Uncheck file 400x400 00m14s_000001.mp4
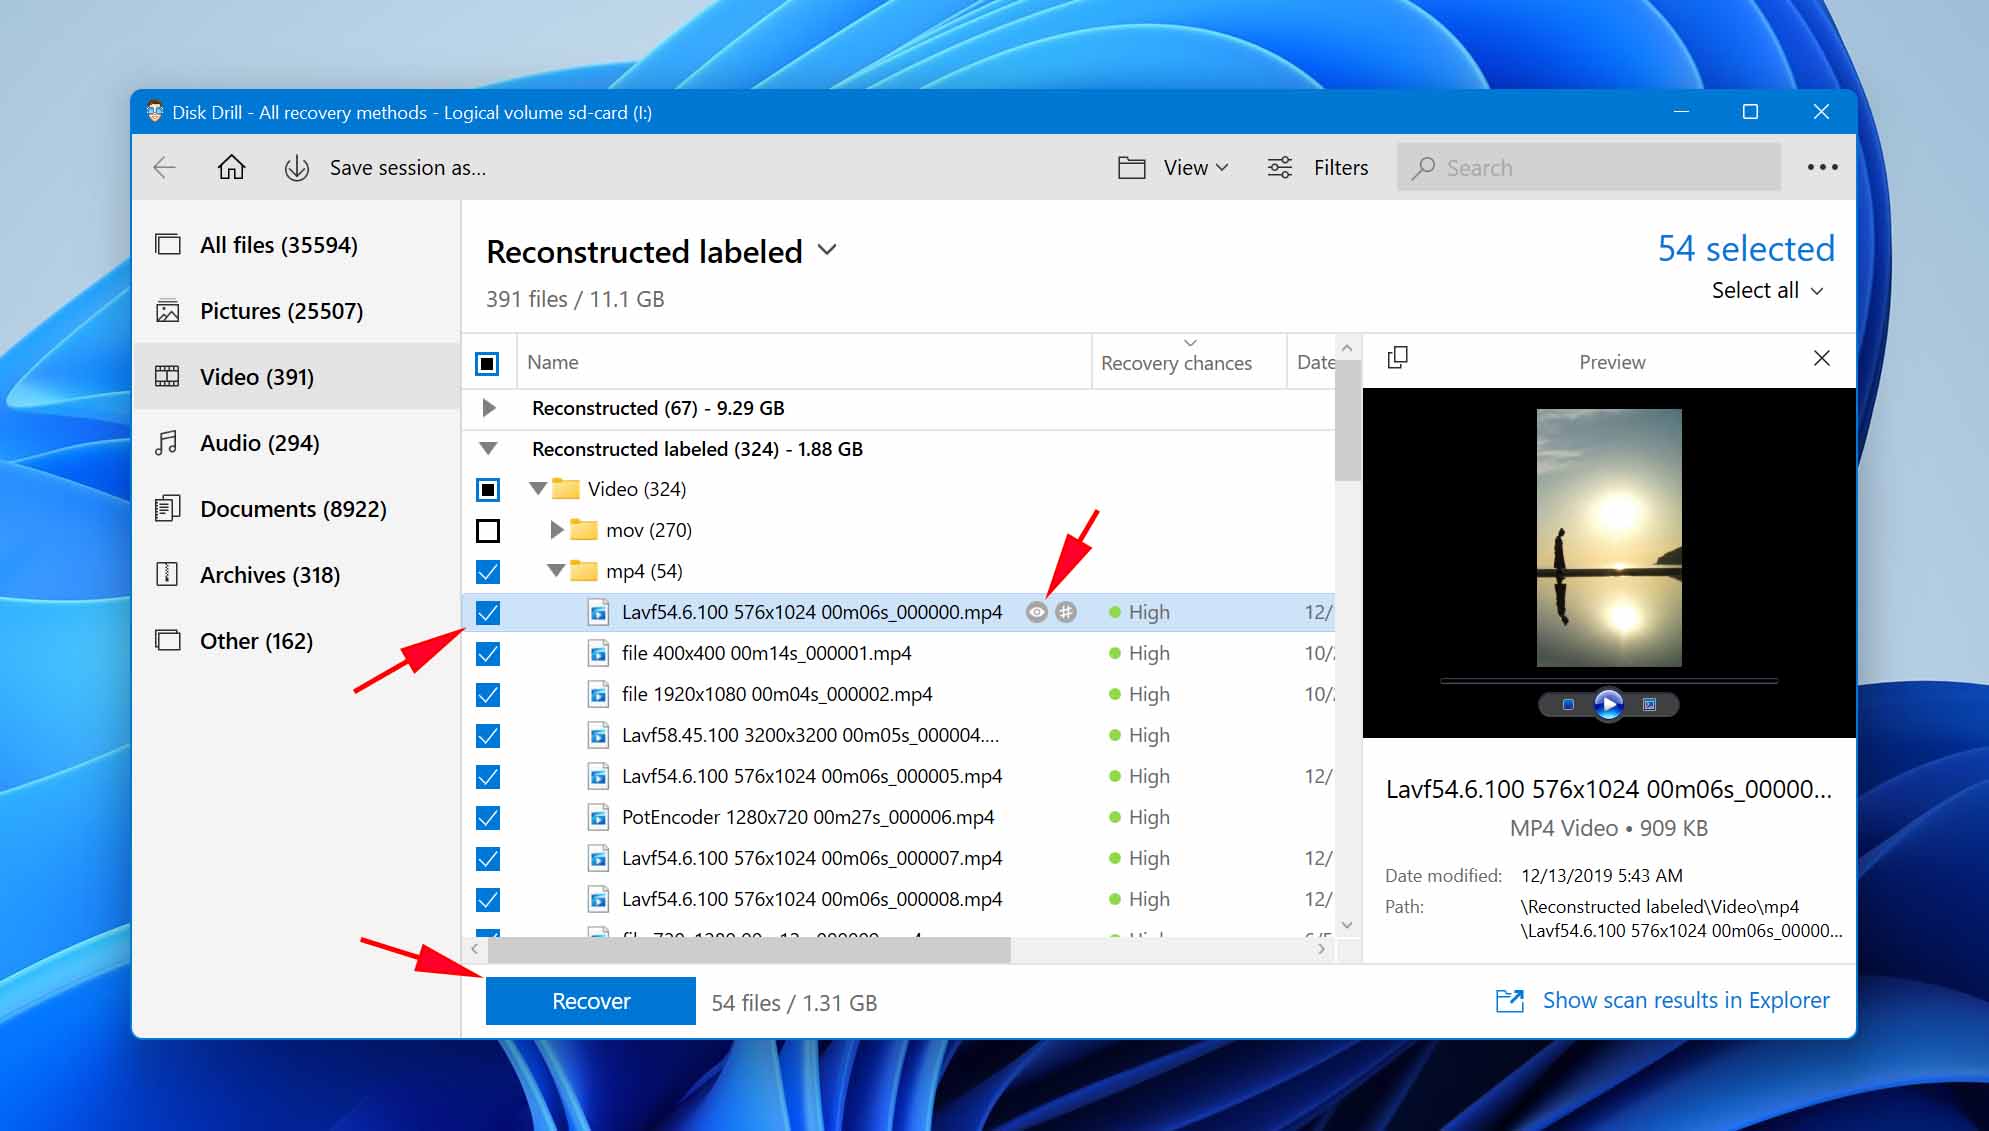The width and height of the screenshot is (1989, 1131). 488,654
